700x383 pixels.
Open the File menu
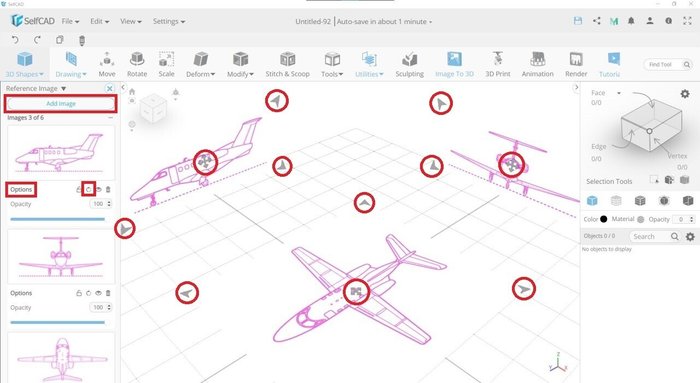tap(70, 21)
